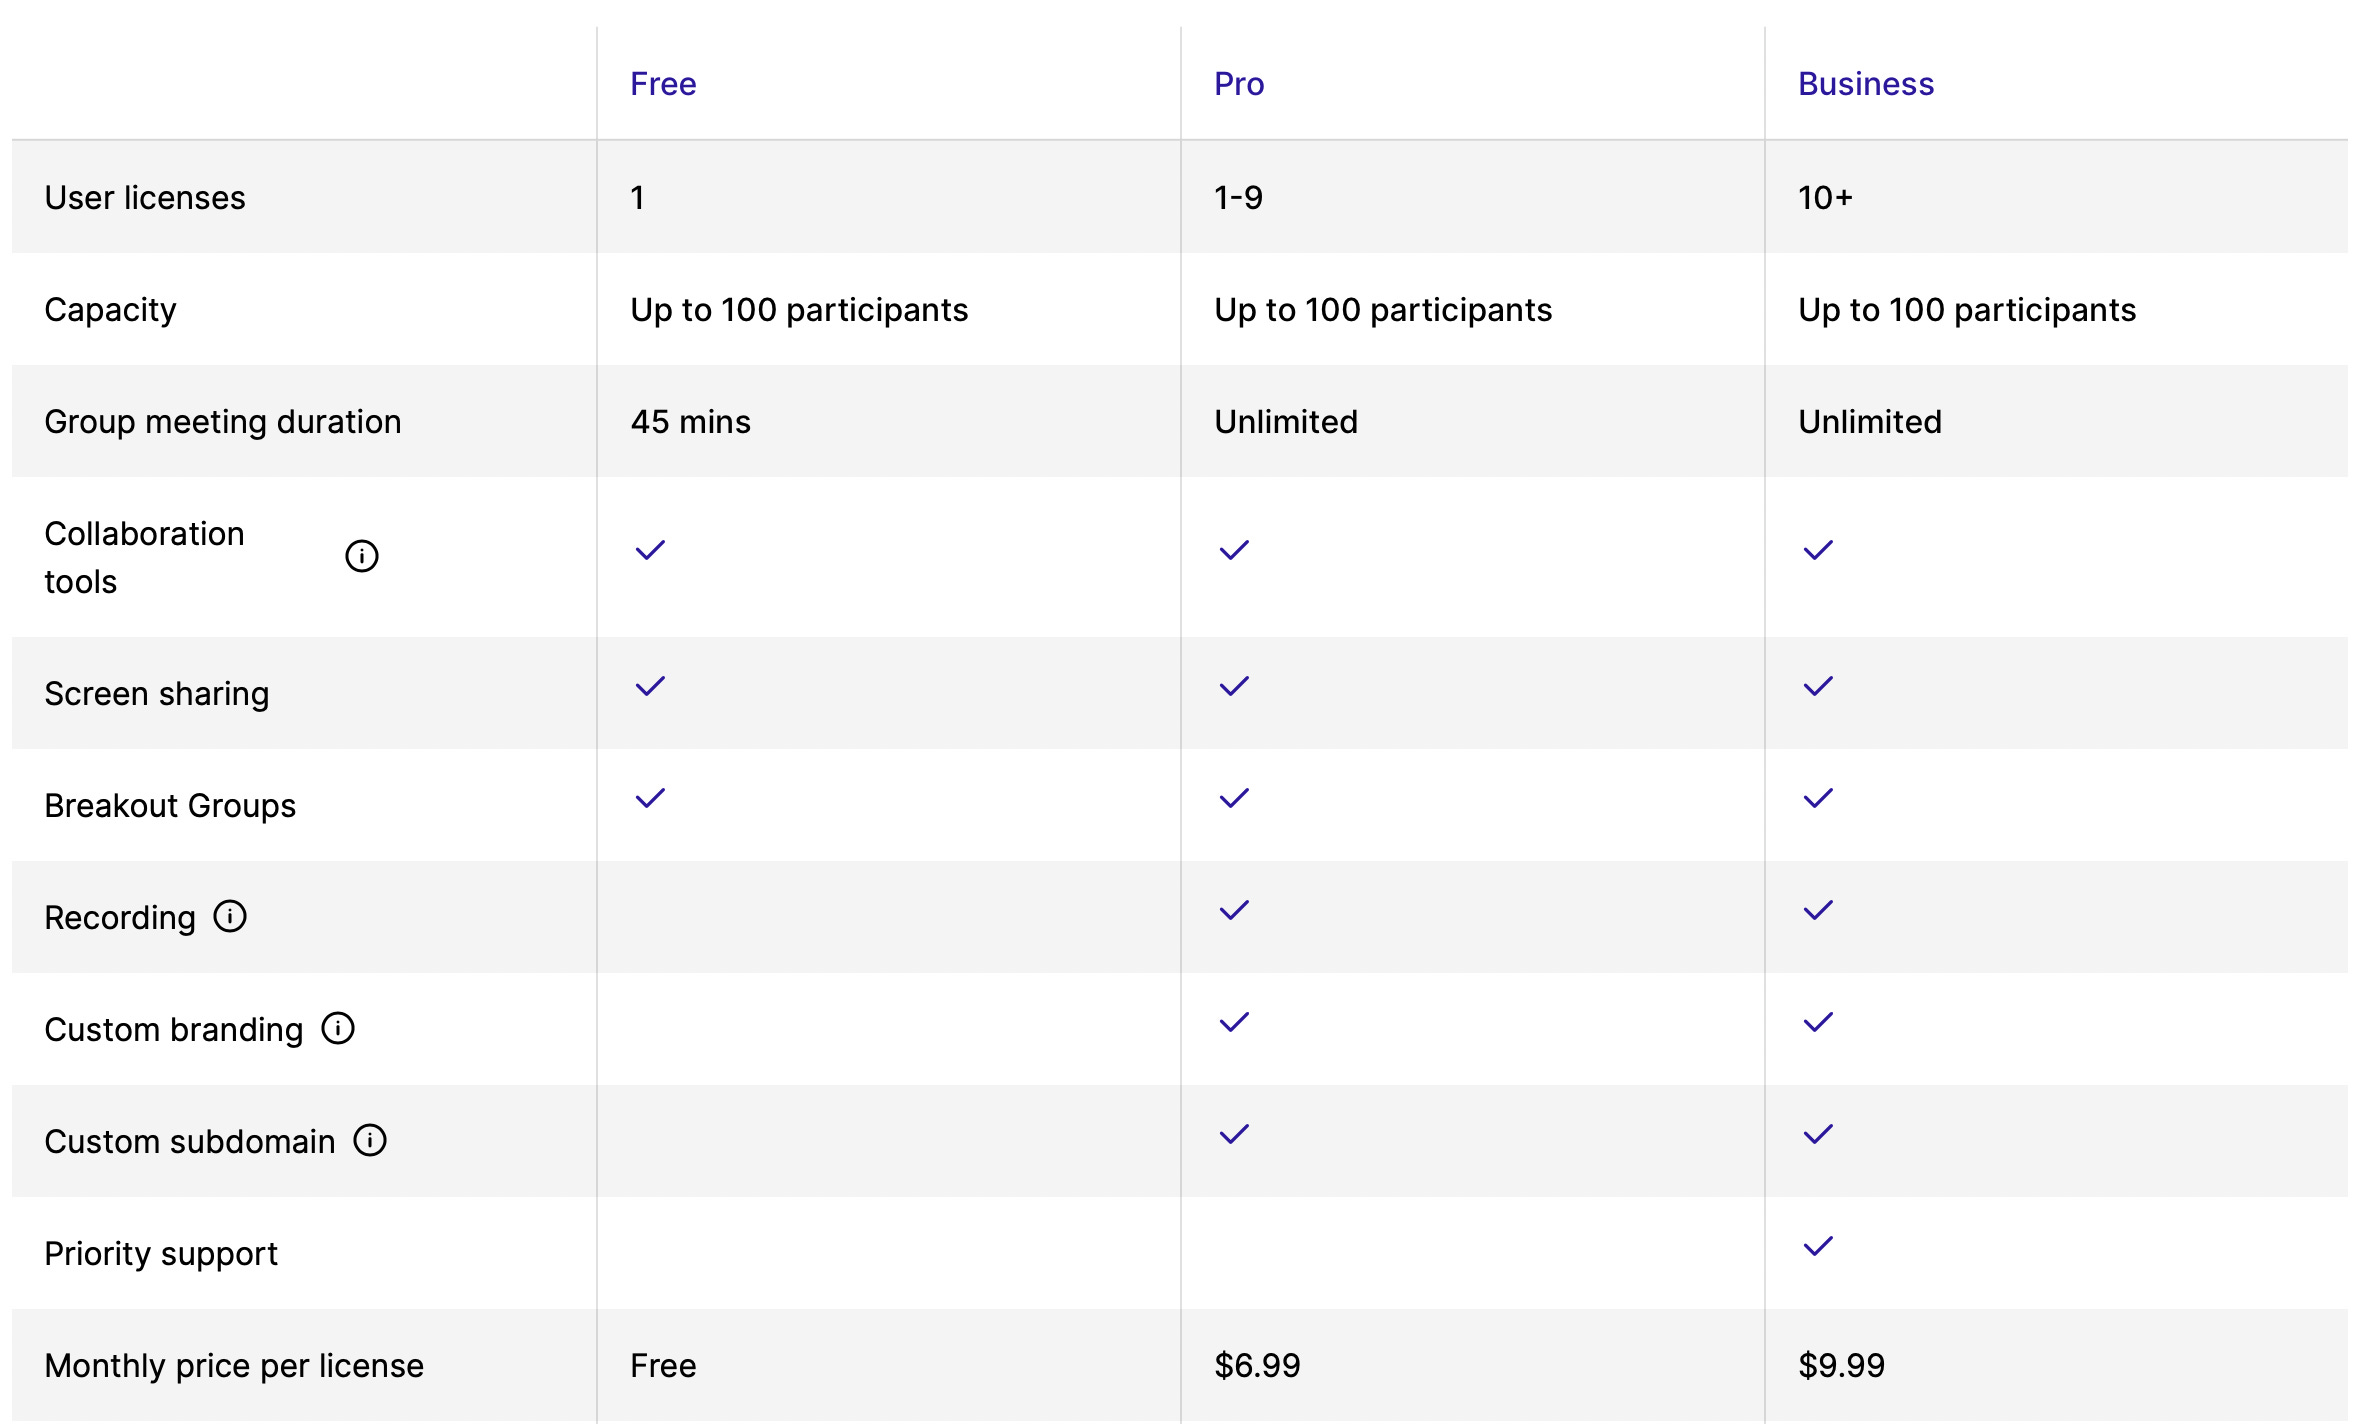2368x1424 pixels.
Task: Click the Pro checkmark for Recording
Action: (1234, 910)
